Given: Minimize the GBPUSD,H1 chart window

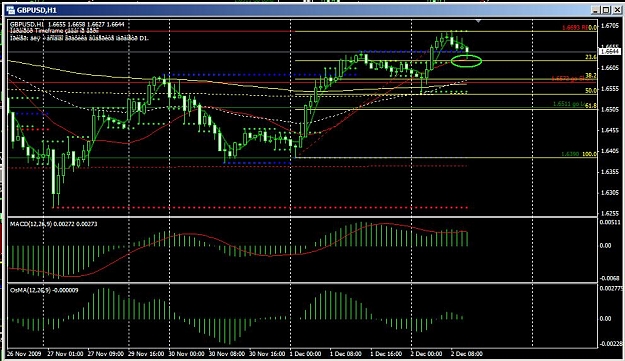Looking at the screenshot, I should pyautogui.click(x=596, y=10).
